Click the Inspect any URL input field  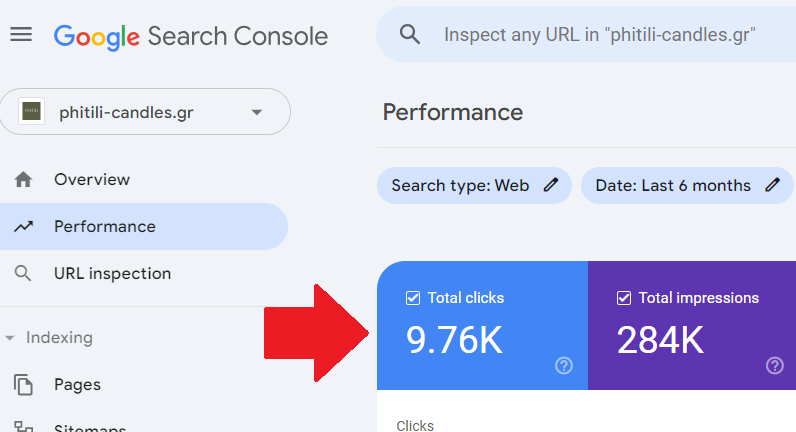point(600,35)
